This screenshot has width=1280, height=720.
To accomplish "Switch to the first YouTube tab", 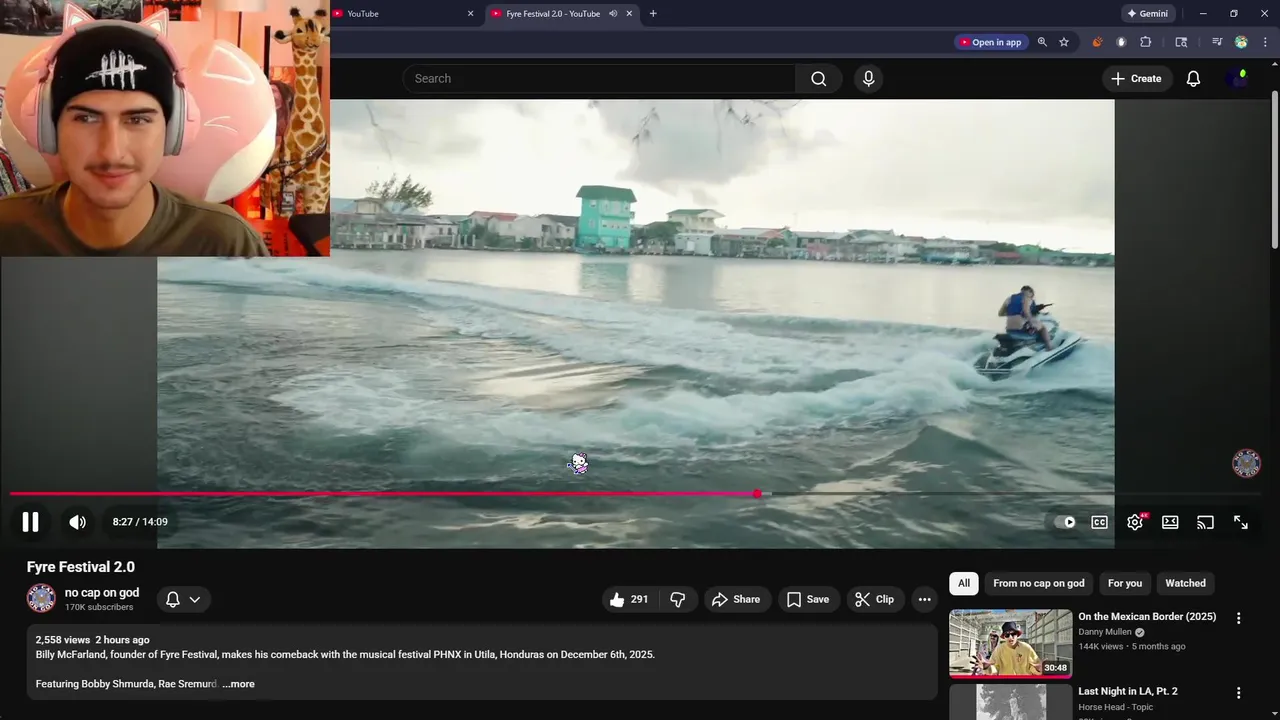I will click(400, 14).
